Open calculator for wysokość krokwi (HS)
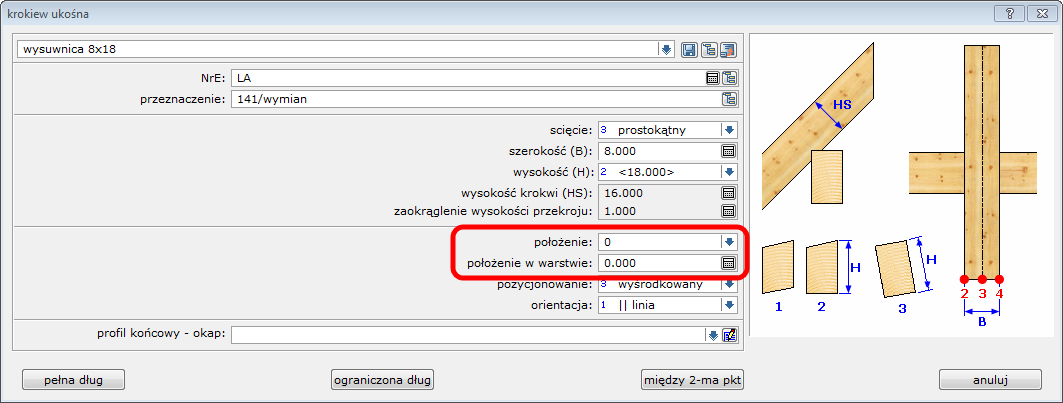The height and width of the screenshot is (403, 1063). 729,192
